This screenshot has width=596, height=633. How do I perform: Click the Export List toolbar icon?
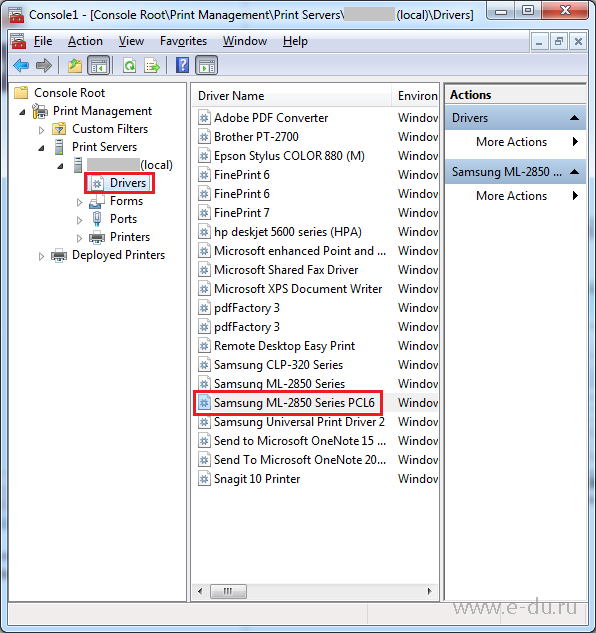(152, 65)
